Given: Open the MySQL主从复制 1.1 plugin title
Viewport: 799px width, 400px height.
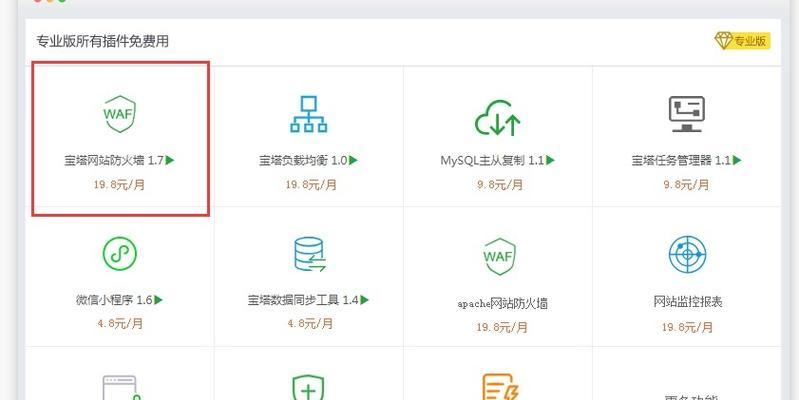Looking at the screenshot, I should point(492,161).
